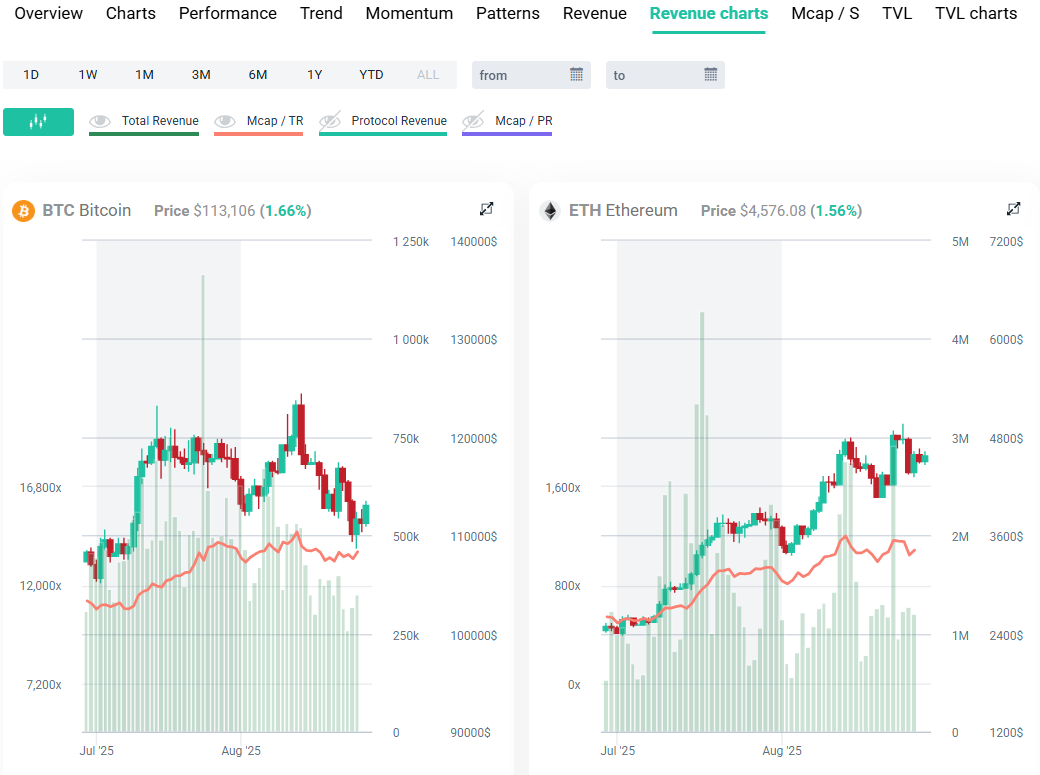Set time range to 1D
Screen dimensions: 1040x775
point(31,75)
